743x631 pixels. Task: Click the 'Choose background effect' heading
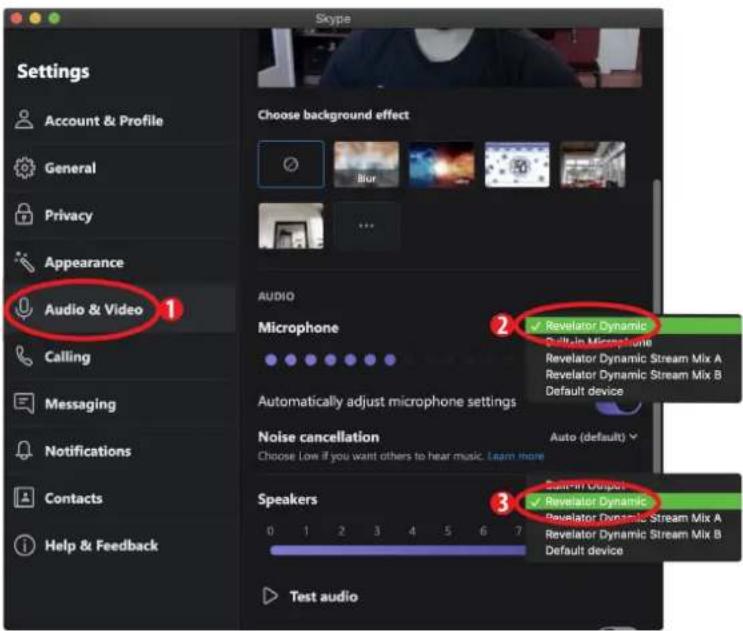tap(333, 115)
